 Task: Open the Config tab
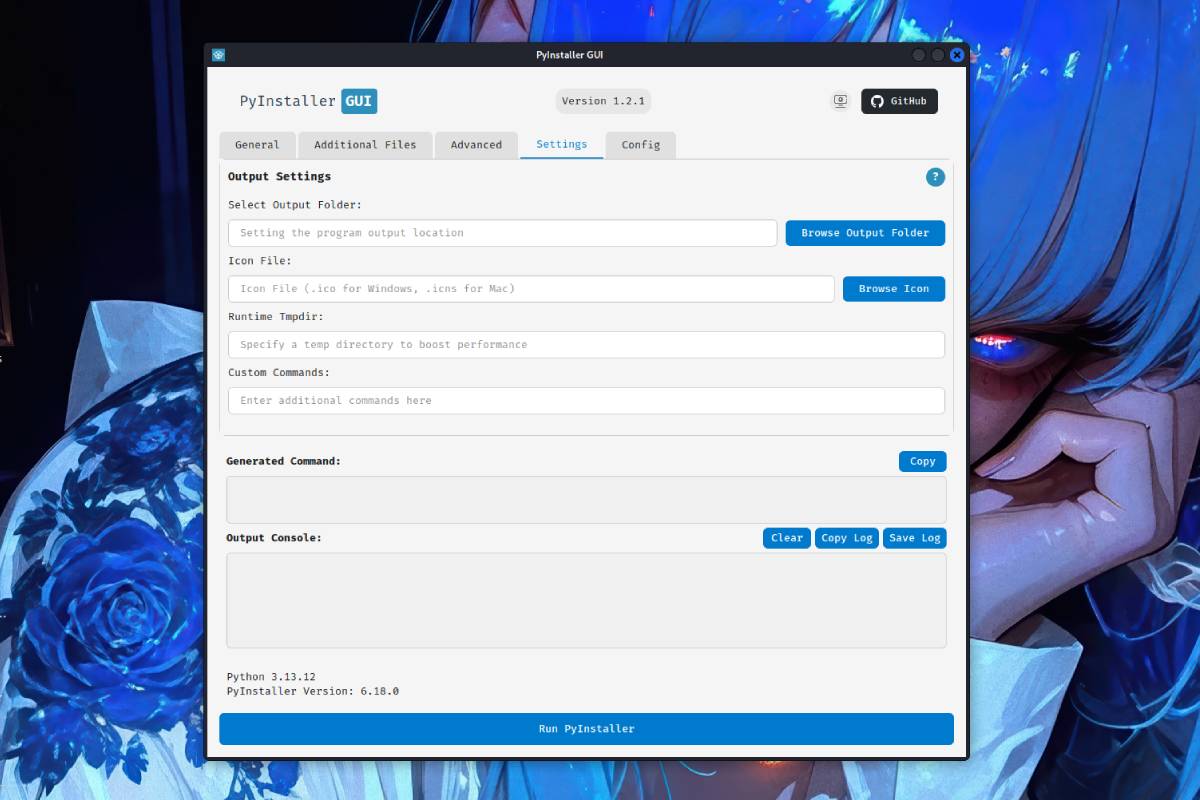641,145
